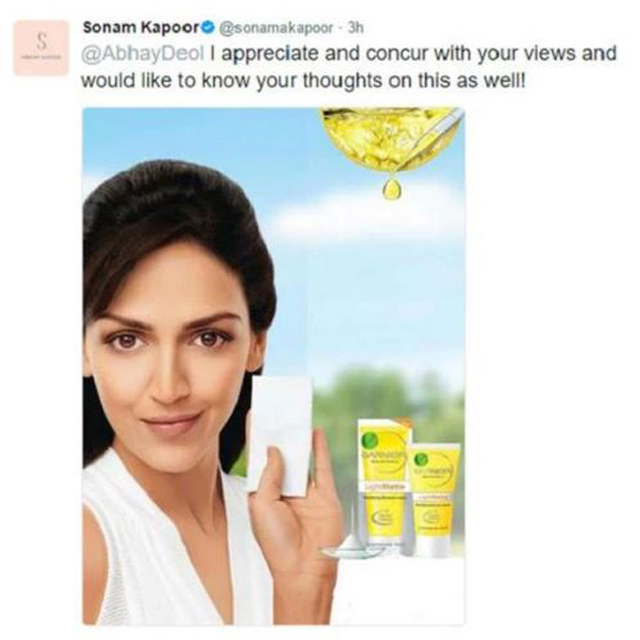The height and width of the screenshot is (640, 640).
Task: Visit the @sonamakapoor handle
Action: coord(277,28)
